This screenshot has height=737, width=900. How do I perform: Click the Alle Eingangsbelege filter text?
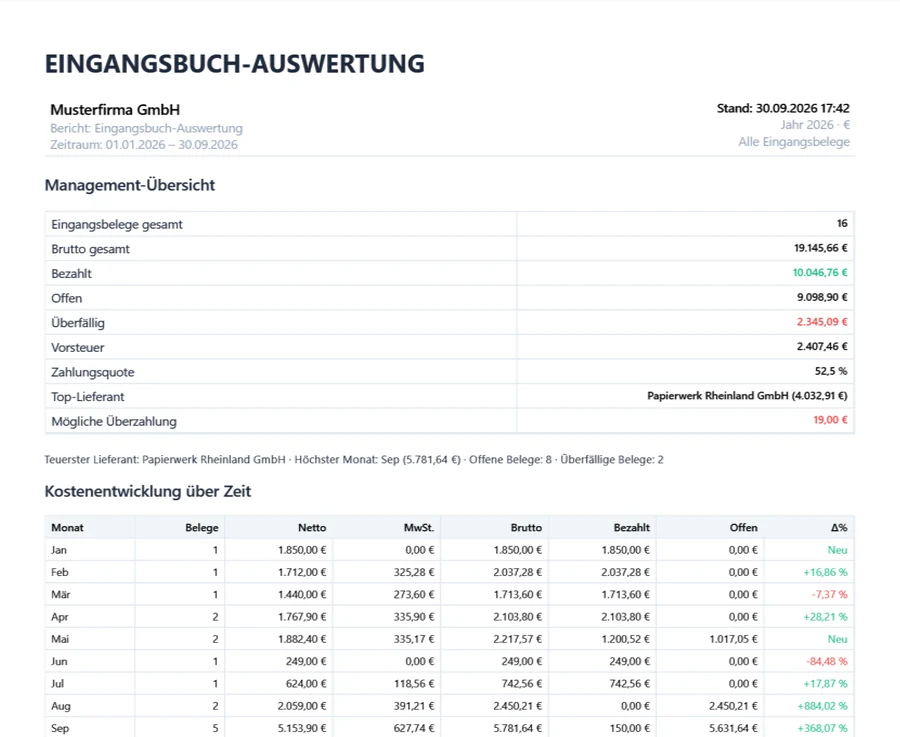click(794, 142)
